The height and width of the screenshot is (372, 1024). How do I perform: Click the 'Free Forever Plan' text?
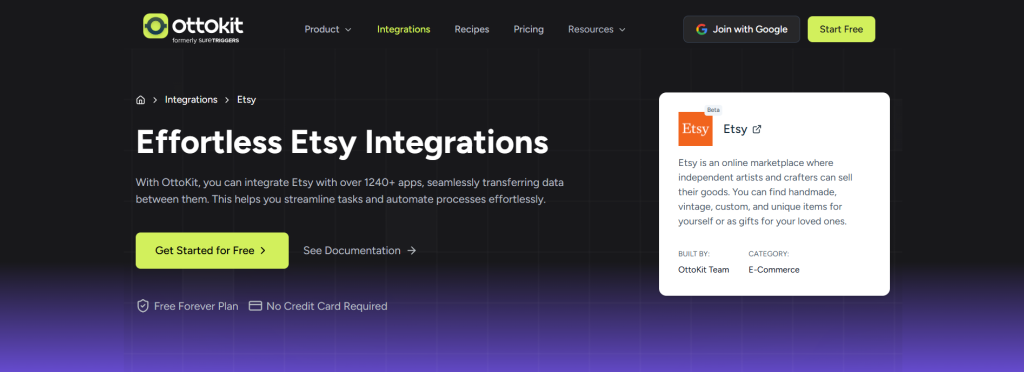tap(196, 306)
